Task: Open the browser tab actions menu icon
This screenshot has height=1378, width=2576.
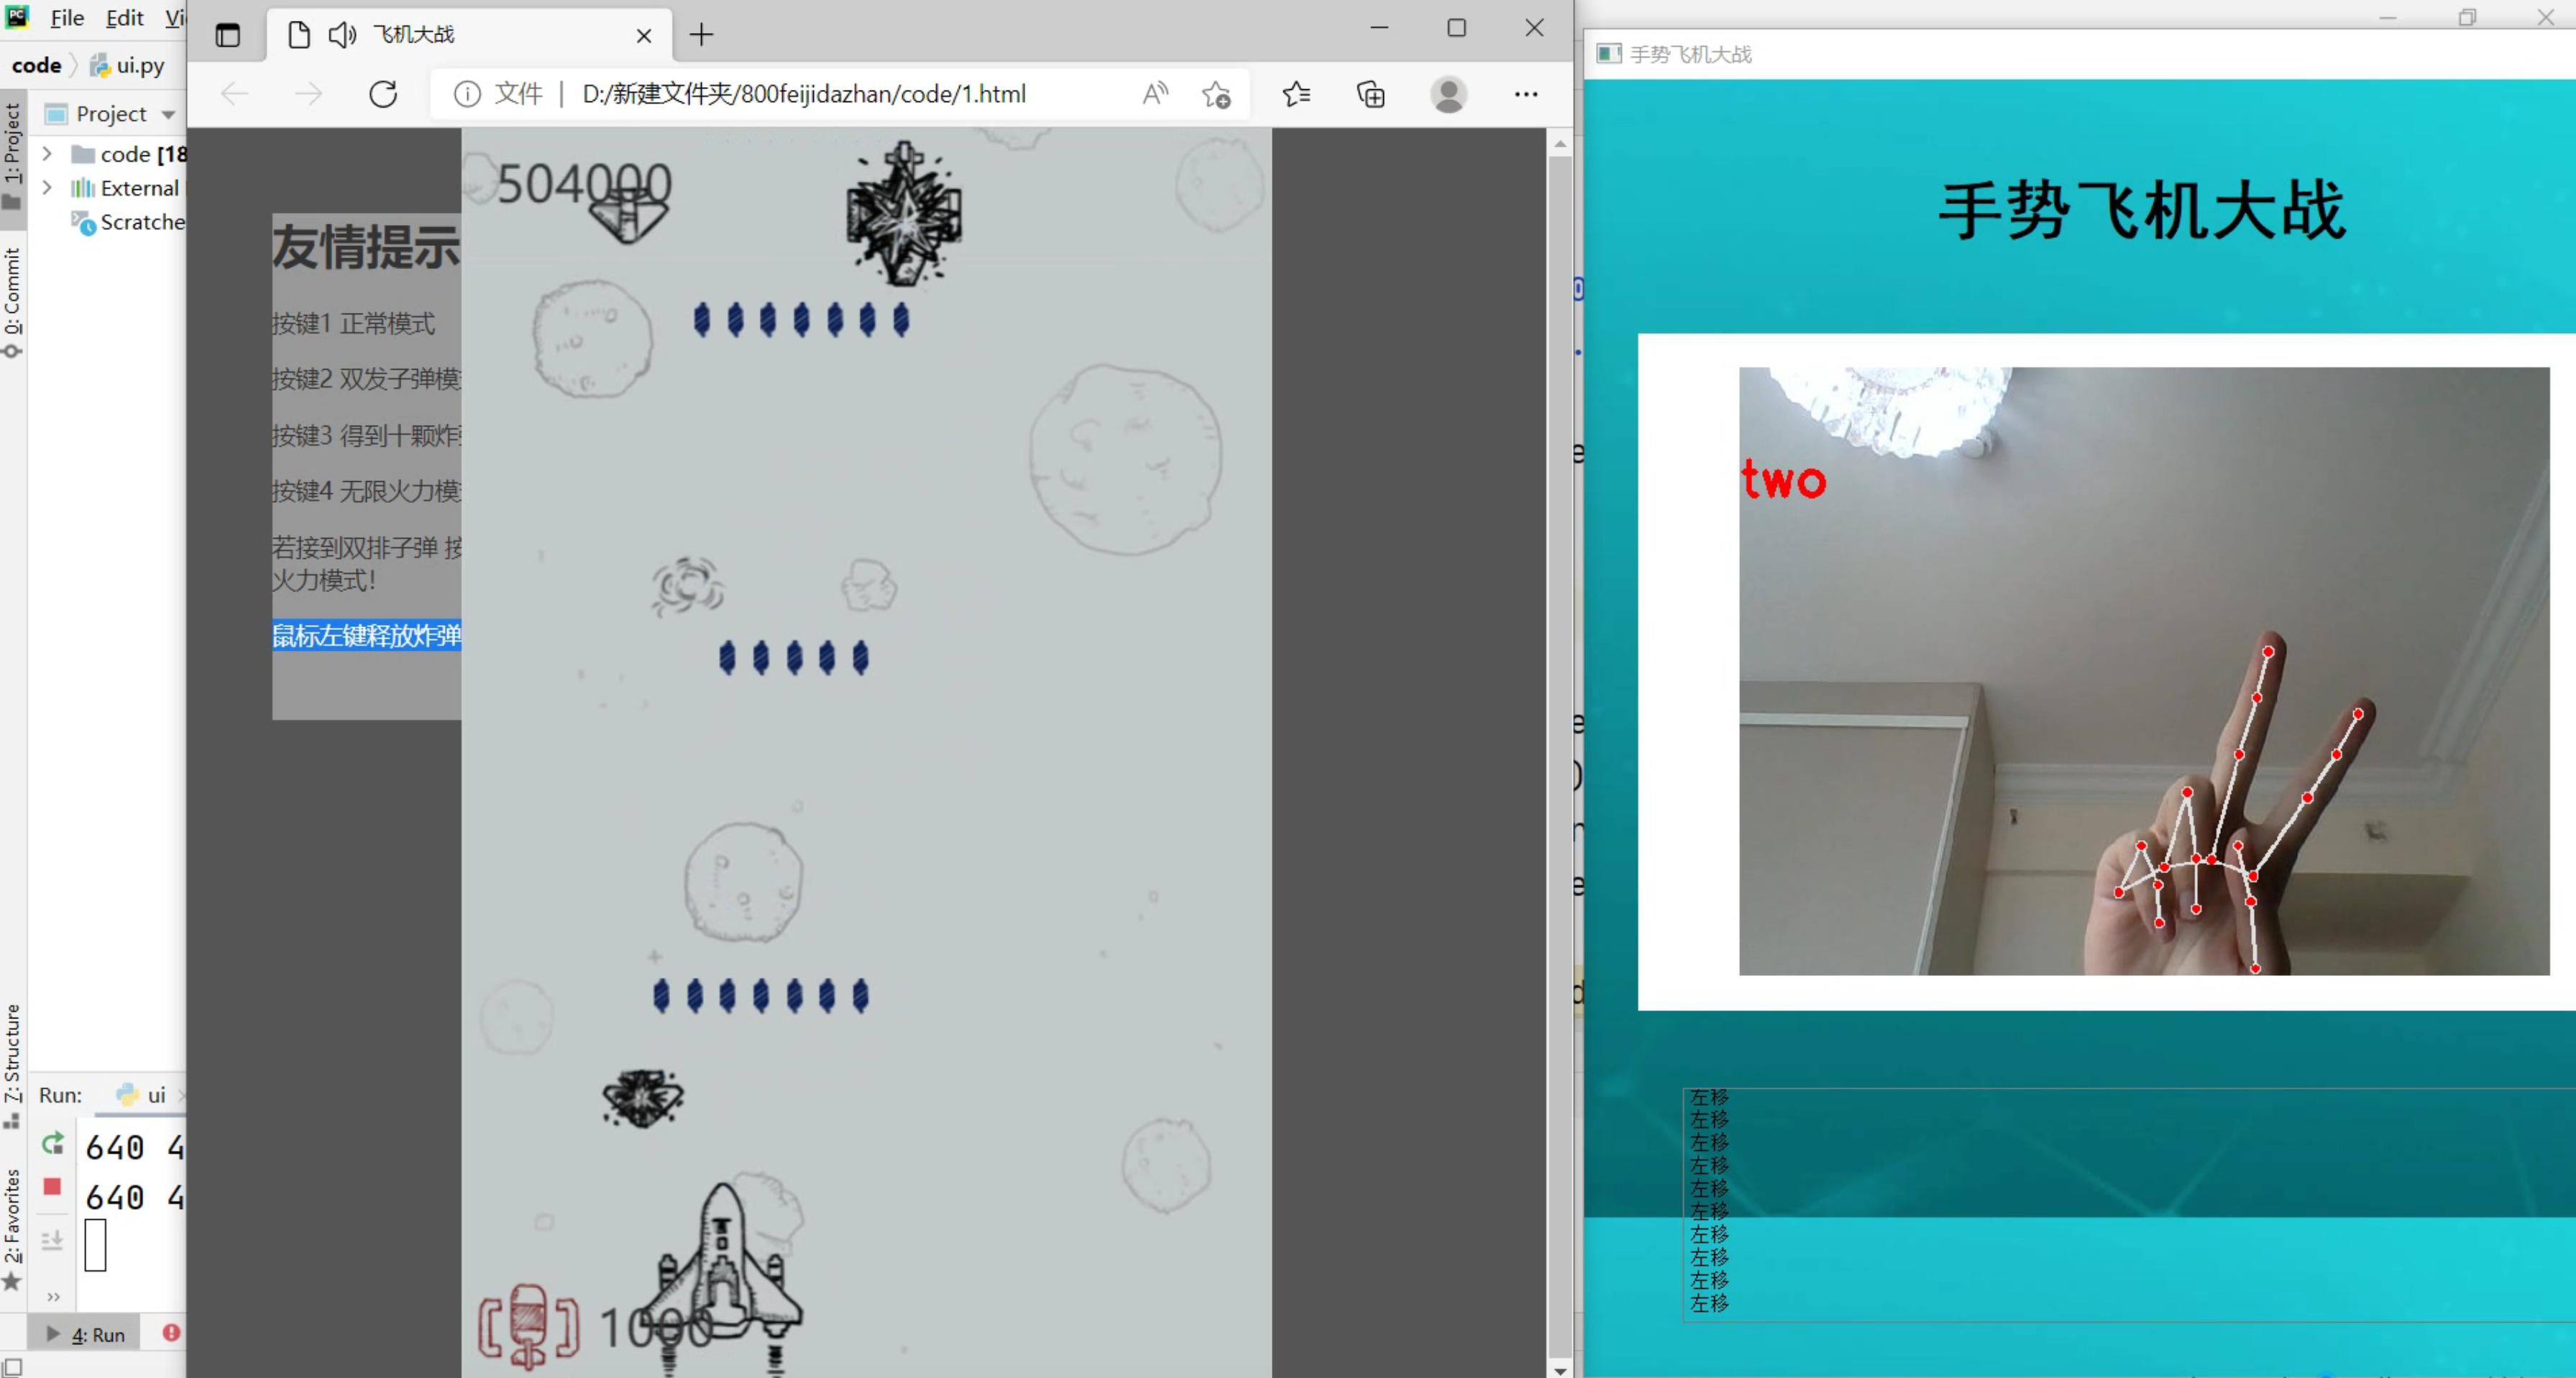Action: coord(228,35)
